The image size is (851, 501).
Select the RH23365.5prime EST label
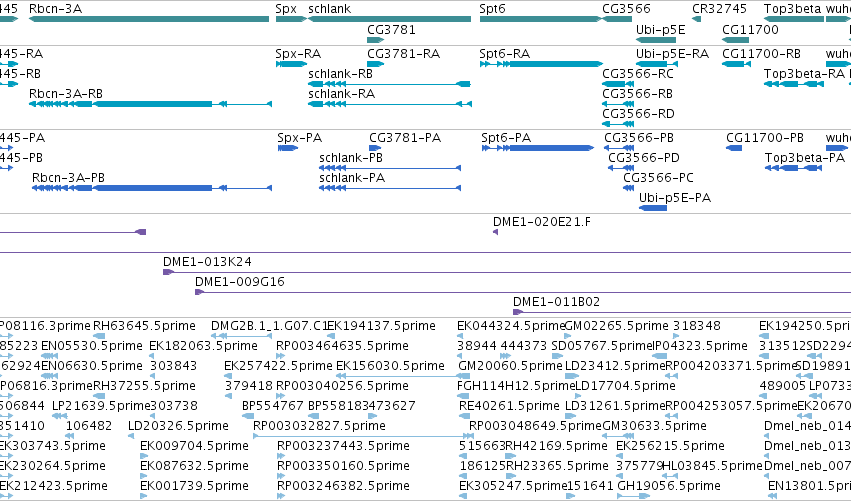pyautogui.click(x=557, y=467)
